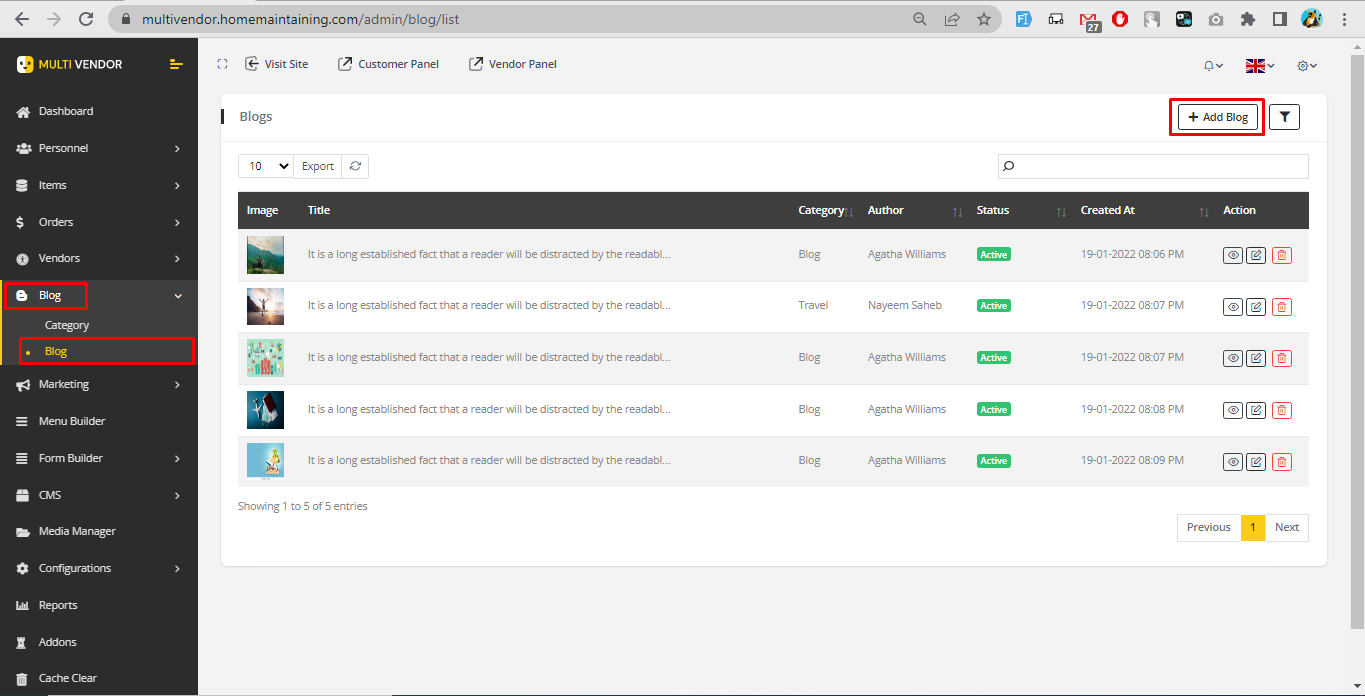1365x696 pixels.
Task: Click the search field above the table
Action: 1153,166
